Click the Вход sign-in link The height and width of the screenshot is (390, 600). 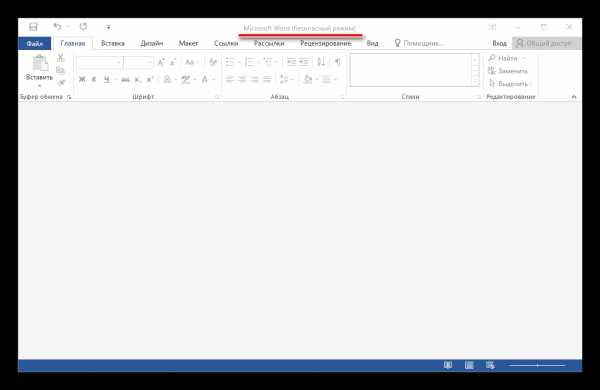pyautogui.click(x=499, y=43)
